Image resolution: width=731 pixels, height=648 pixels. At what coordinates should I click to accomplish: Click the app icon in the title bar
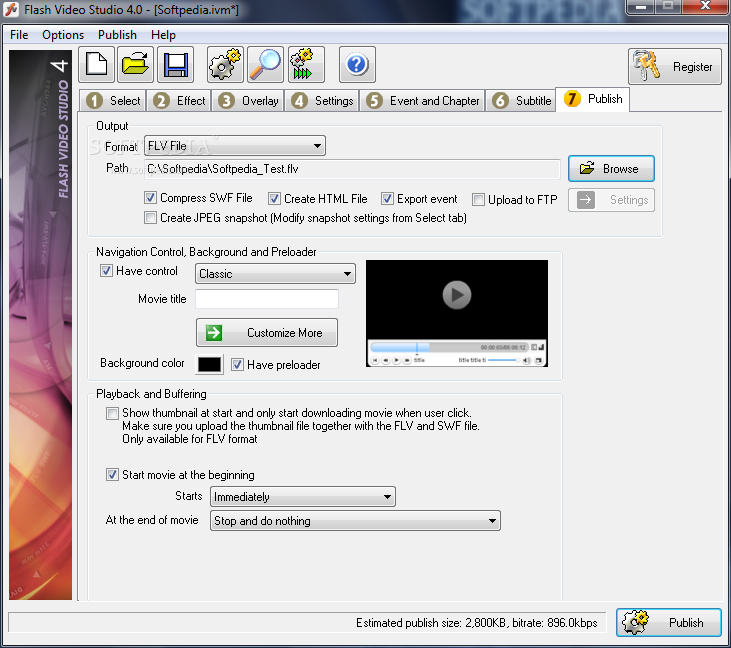[x=11, y=9]
